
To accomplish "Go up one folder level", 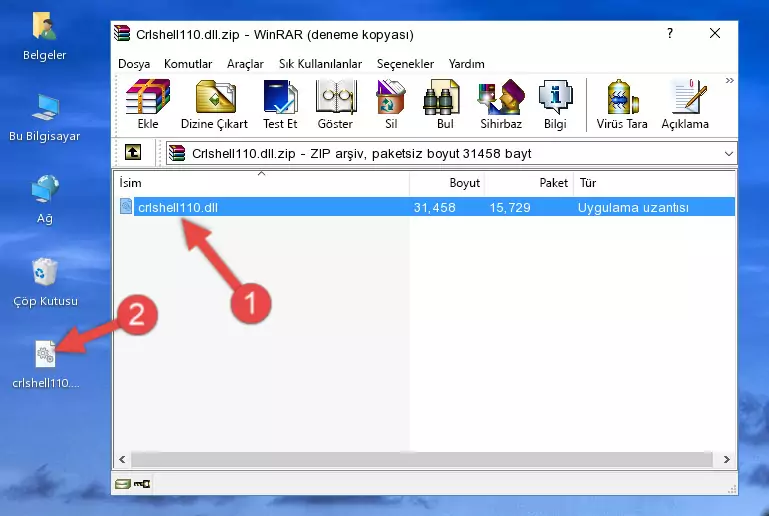I will 133,153.
